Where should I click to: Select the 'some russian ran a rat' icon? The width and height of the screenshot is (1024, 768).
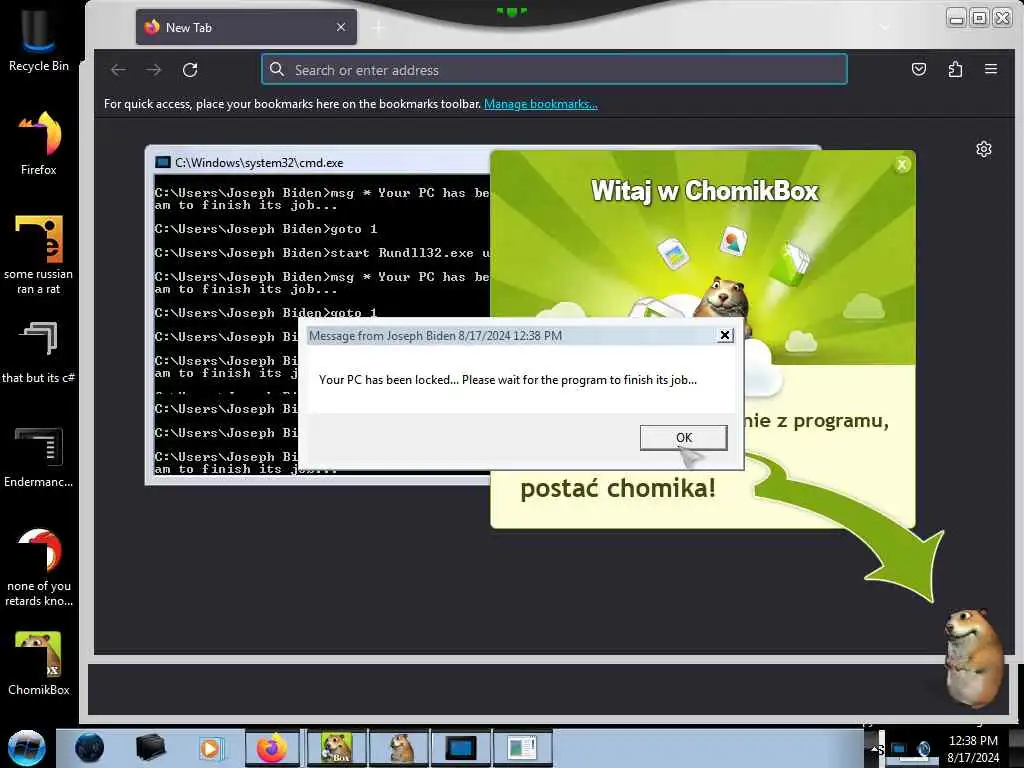pyautogui.click(x=39, y=255)
